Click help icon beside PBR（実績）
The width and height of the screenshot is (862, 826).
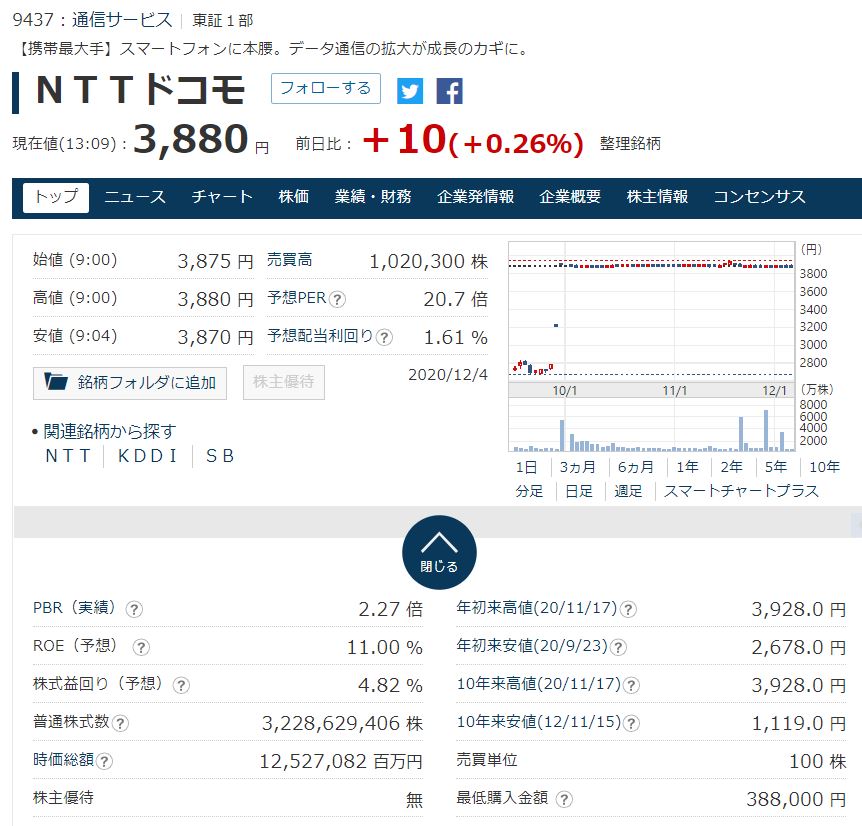[134, 609]
